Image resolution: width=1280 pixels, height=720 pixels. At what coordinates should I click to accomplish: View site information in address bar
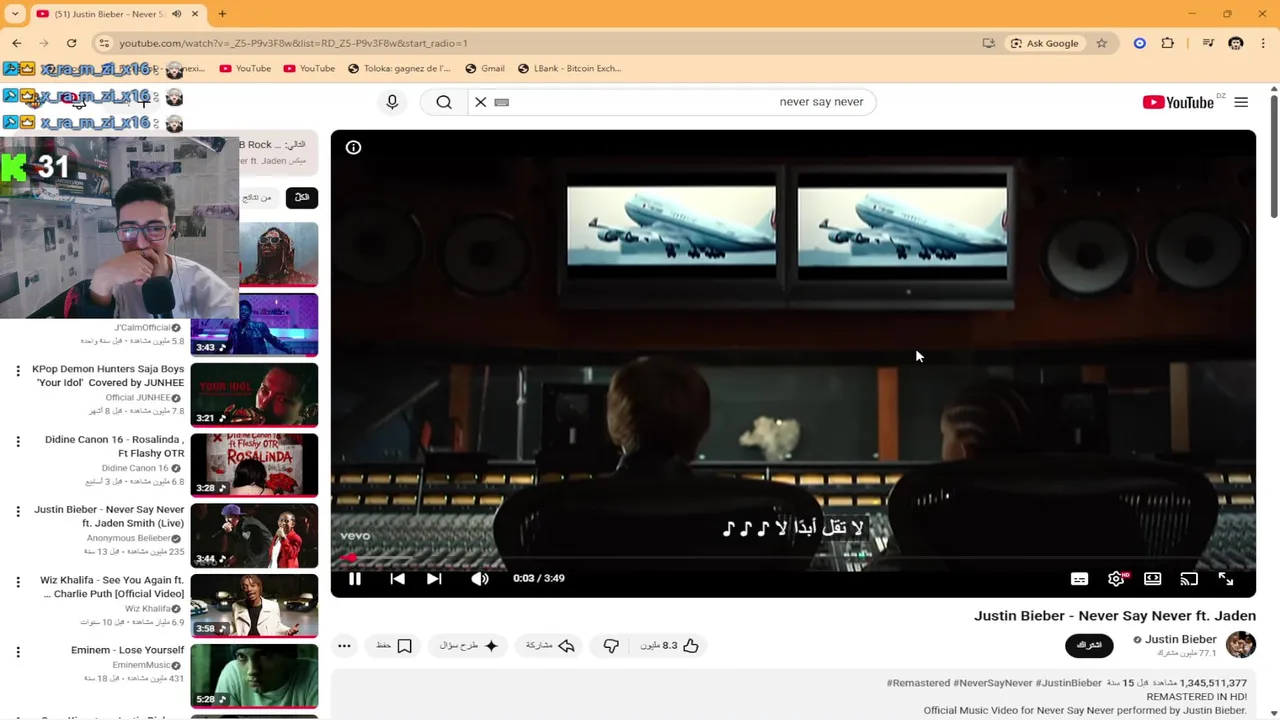tap(104, 43)
